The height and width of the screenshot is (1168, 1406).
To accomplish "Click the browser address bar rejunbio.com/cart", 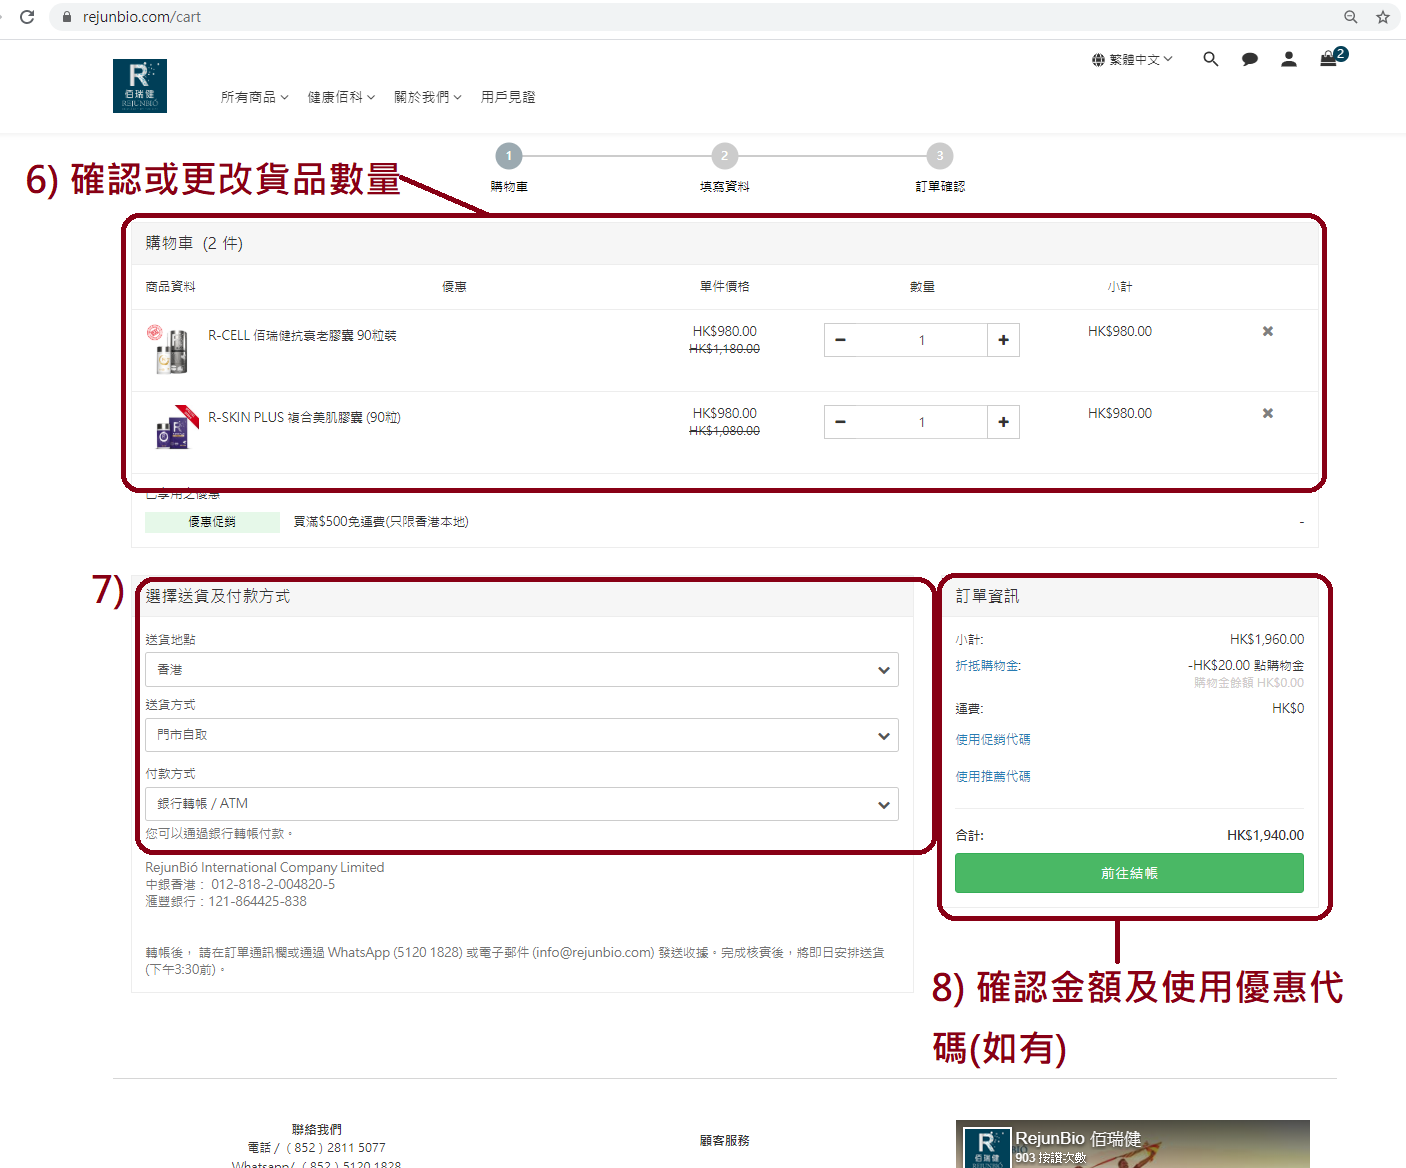I will click(x=700, y=17).
